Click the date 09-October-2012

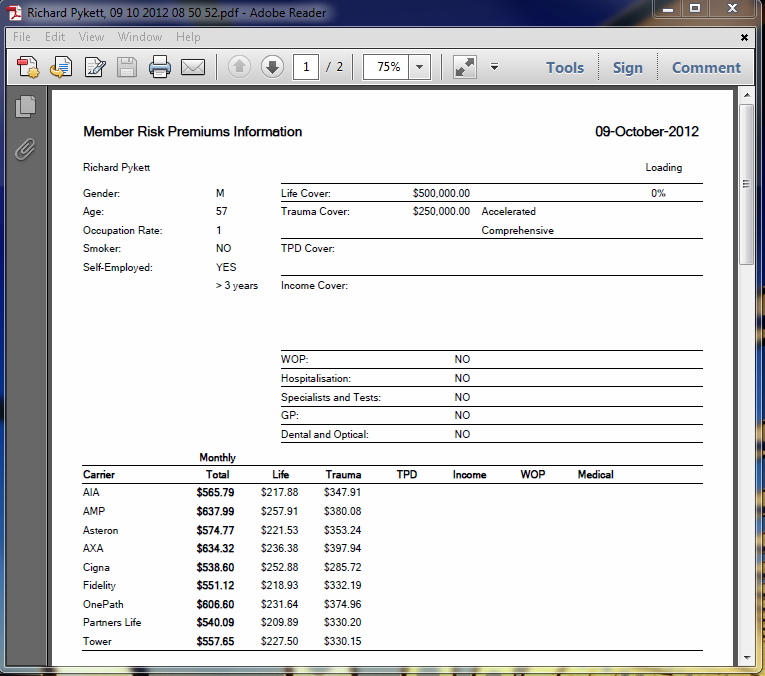click(646, 132)
